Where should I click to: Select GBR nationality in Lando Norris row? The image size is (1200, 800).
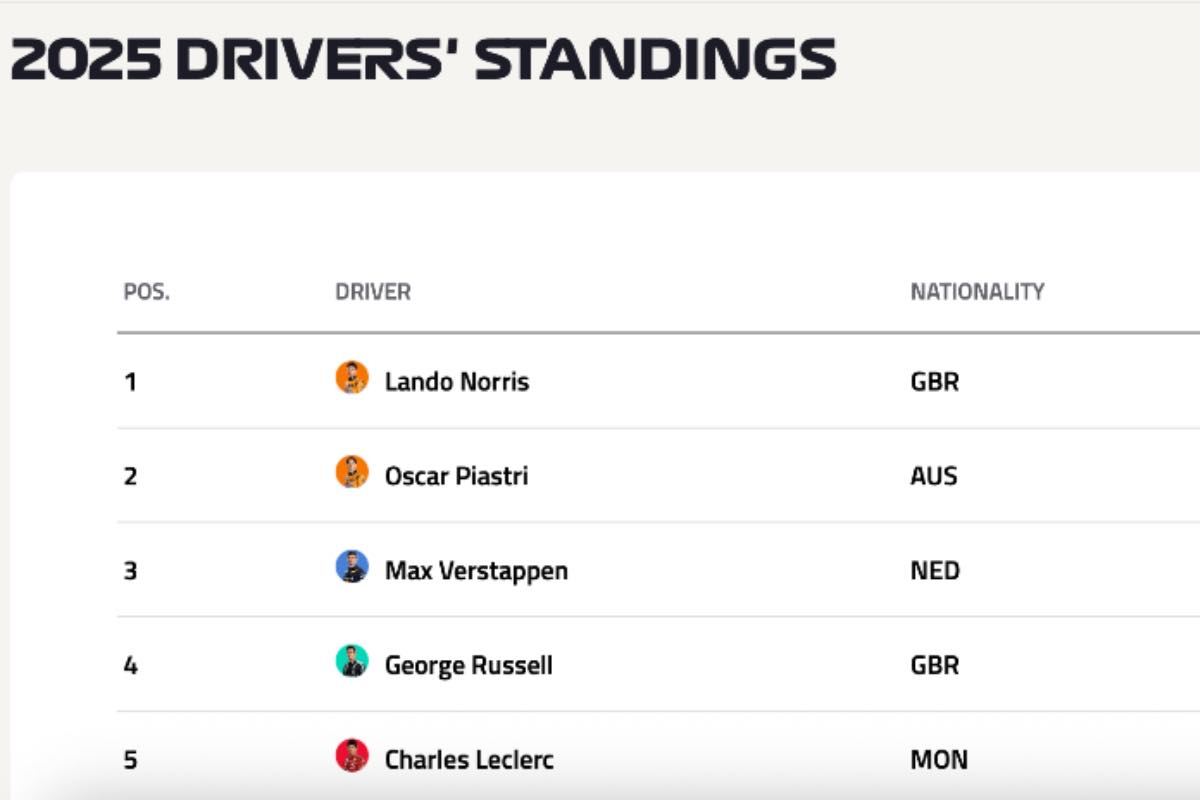coord(934,381)
